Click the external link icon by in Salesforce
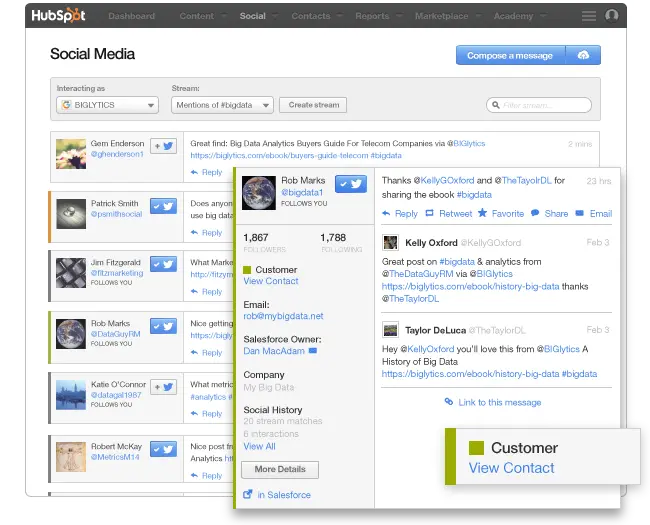Image resolution: width=650 pixels, height=525 pixels. pyautogui.click(x=247, y=494)
